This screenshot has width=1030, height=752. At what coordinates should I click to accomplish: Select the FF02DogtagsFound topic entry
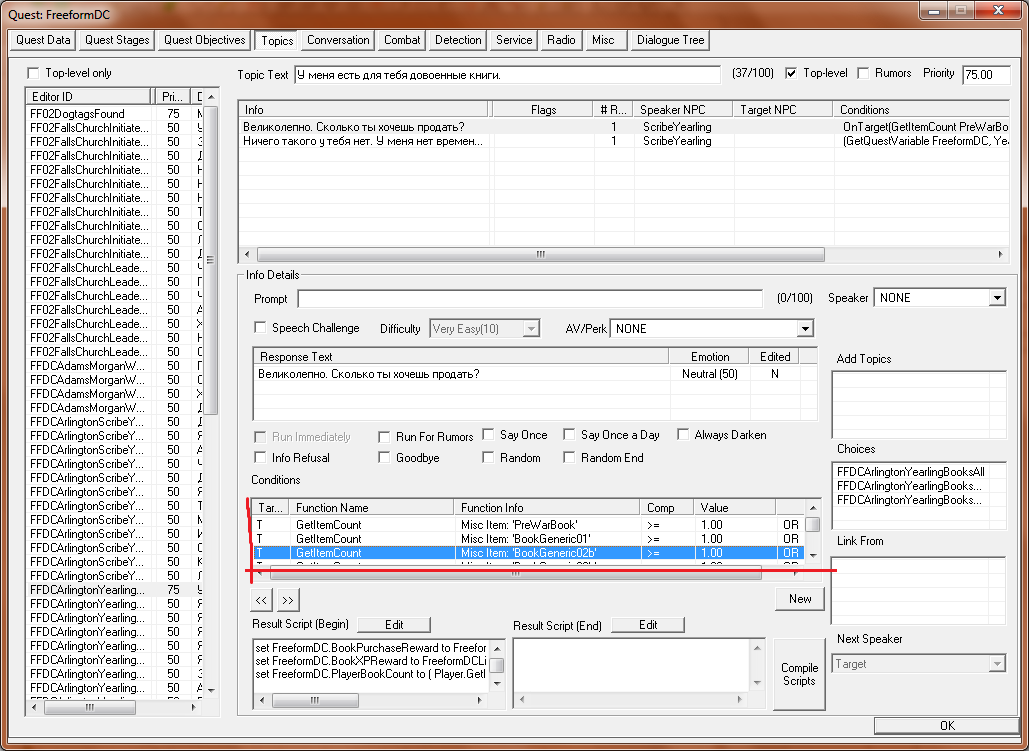(77, 115)
